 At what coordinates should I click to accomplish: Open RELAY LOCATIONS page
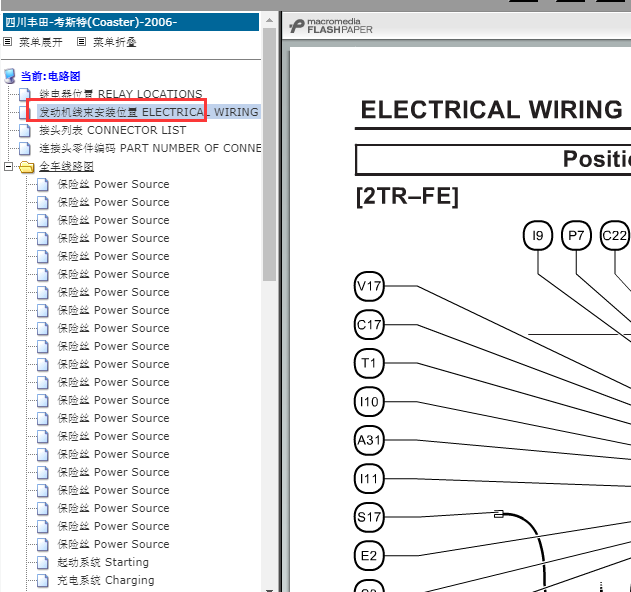click(120, 94)
